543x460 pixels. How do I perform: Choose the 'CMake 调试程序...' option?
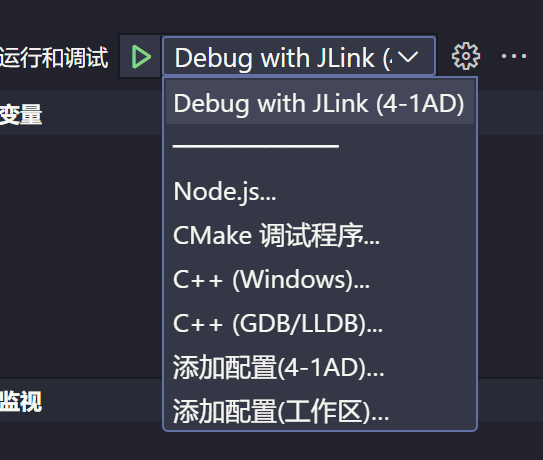pyautogui.click(x=320, y=236)
